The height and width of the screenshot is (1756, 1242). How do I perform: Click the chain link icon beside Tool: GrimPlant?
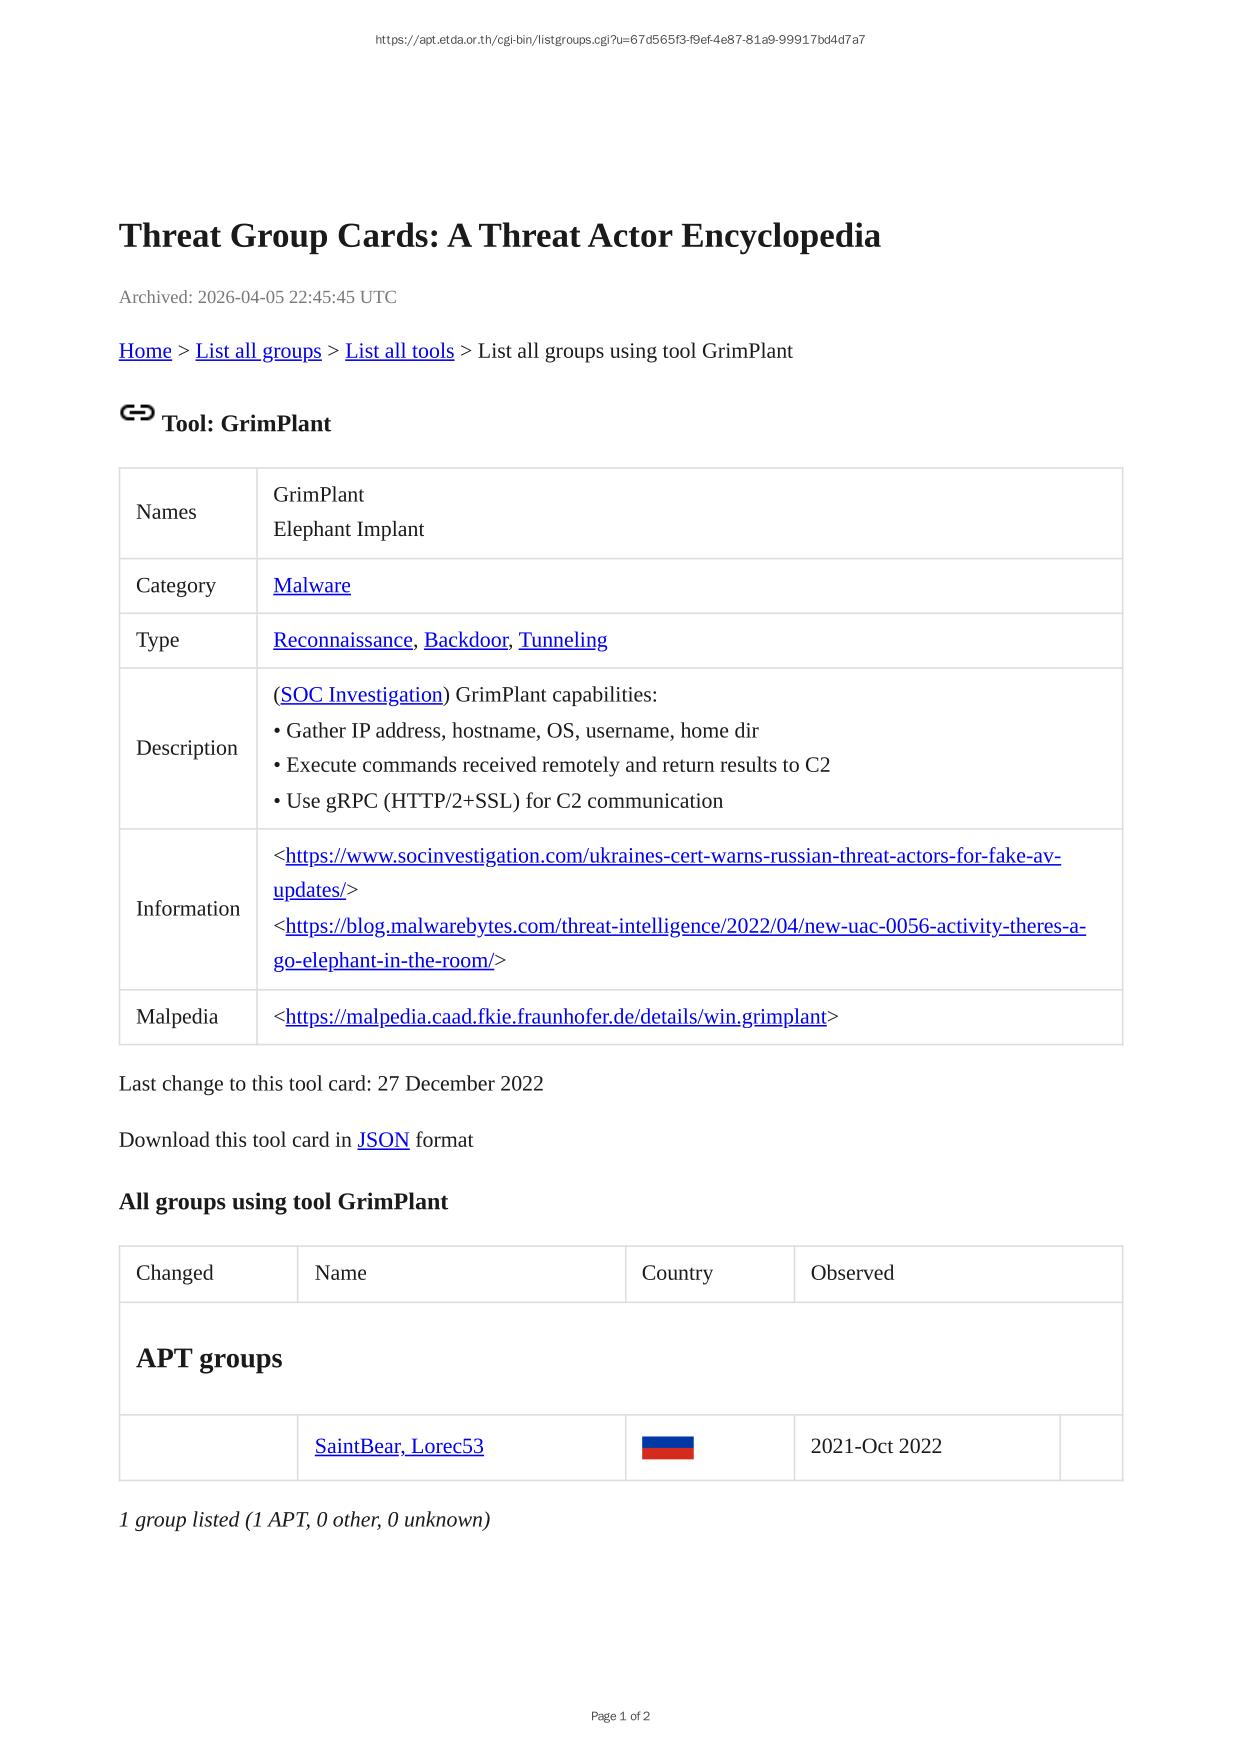[137, 413]
